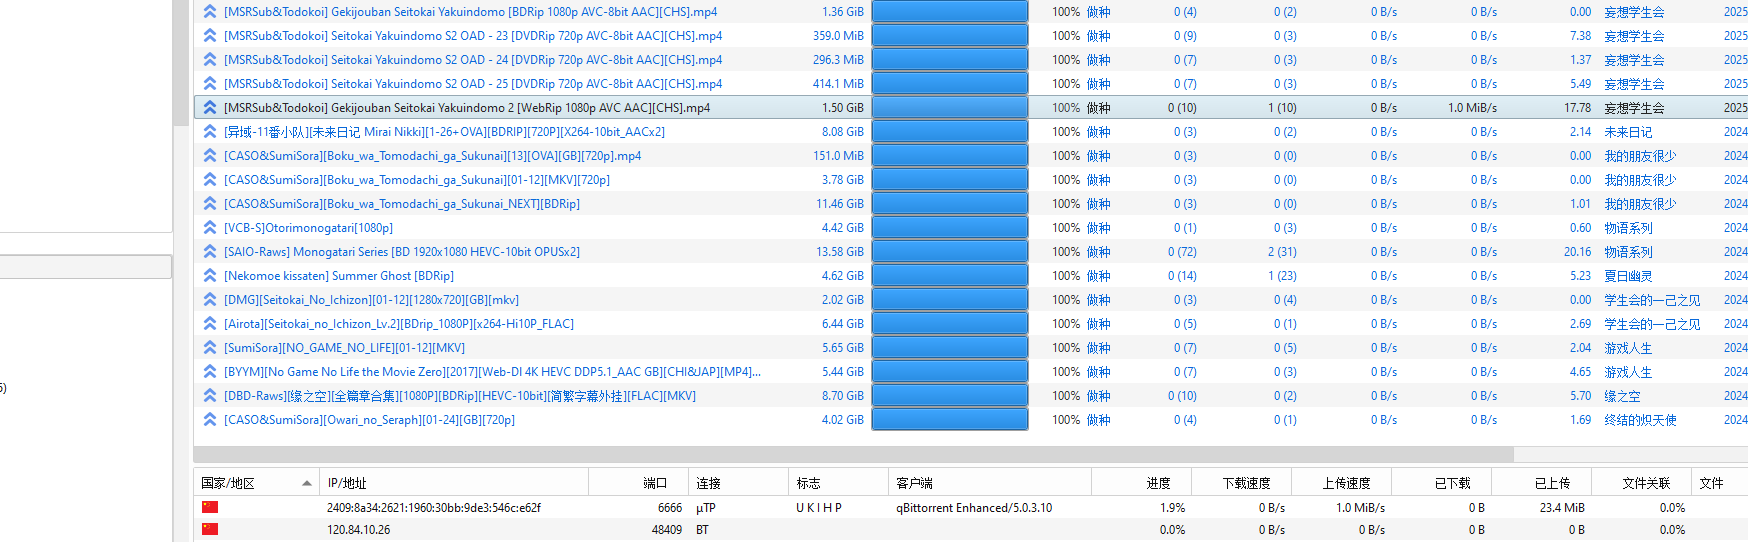Viewport: 1748px width, 542px height.
Task: Select torrent name BYYM No Game No Life the Movie Zero
Action: click(492, 372)
